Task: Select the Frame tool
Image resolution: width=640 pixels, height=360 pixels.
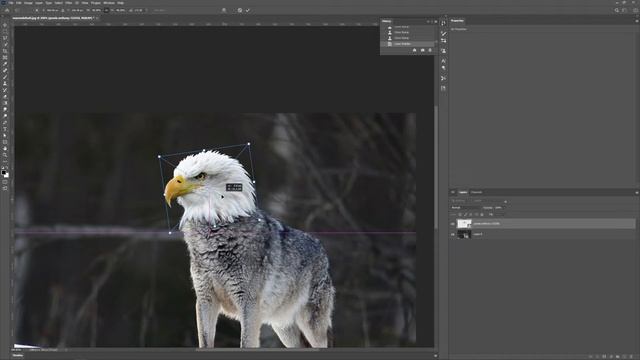Action: coord(5,57)
